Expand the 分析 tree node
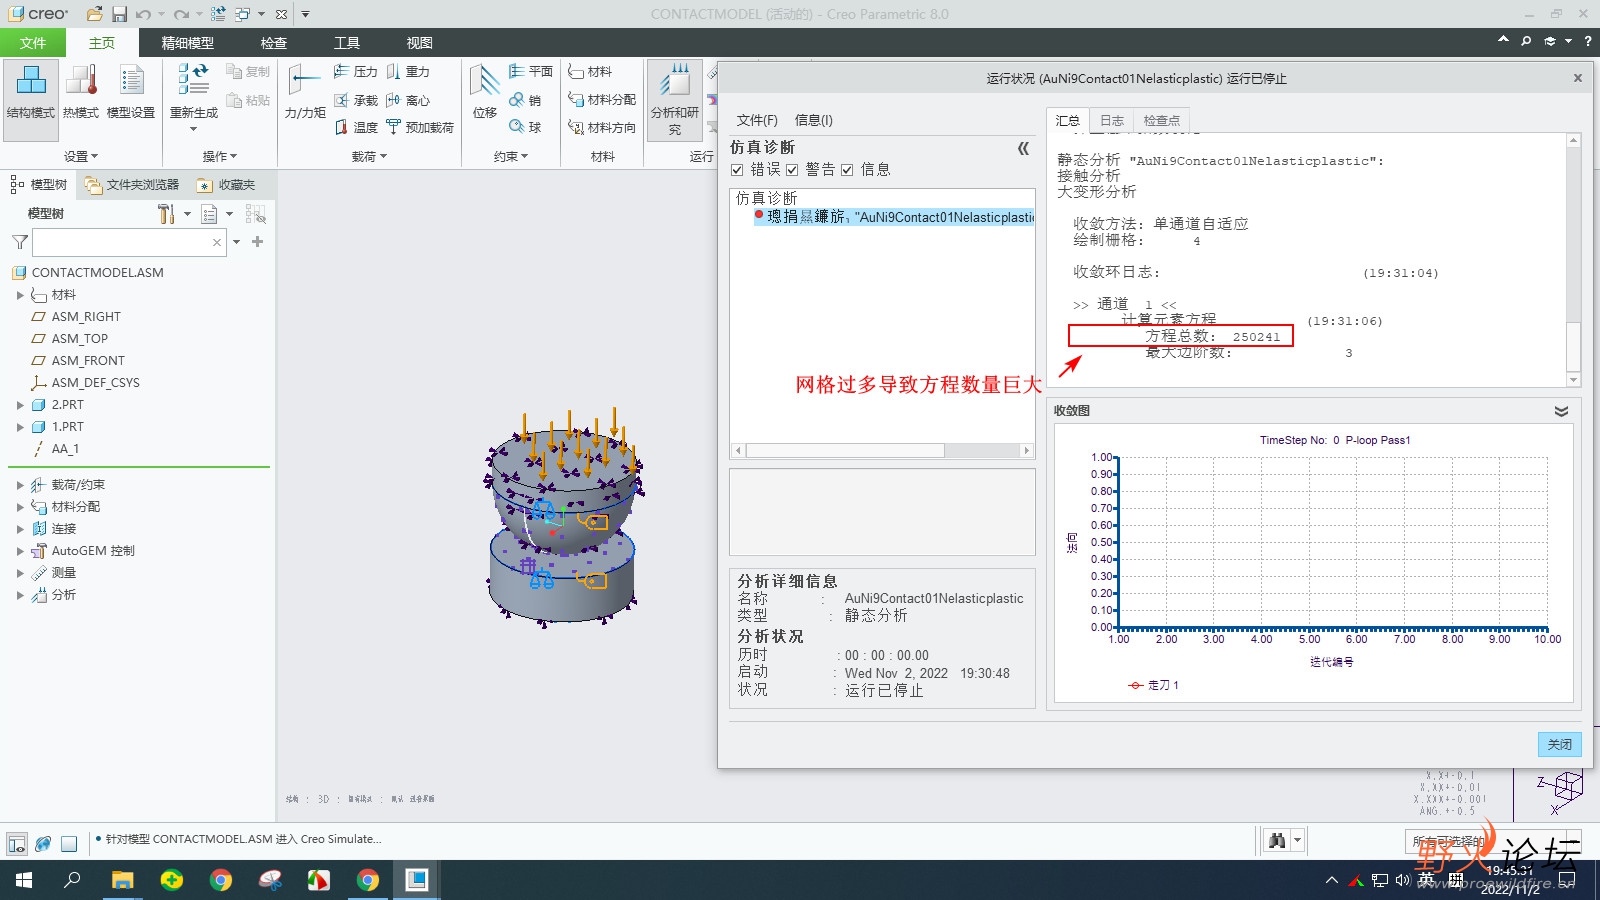 pyautogui.click(x=20, y=595)
